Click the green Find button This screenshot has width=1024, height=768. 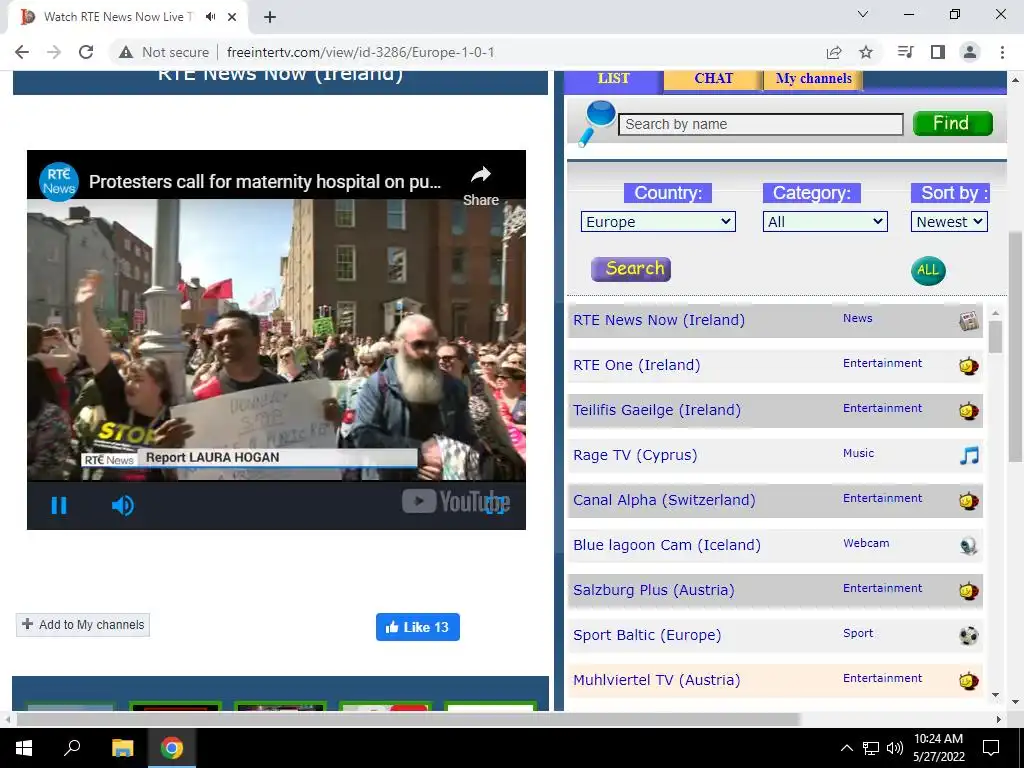pos(953,123)
